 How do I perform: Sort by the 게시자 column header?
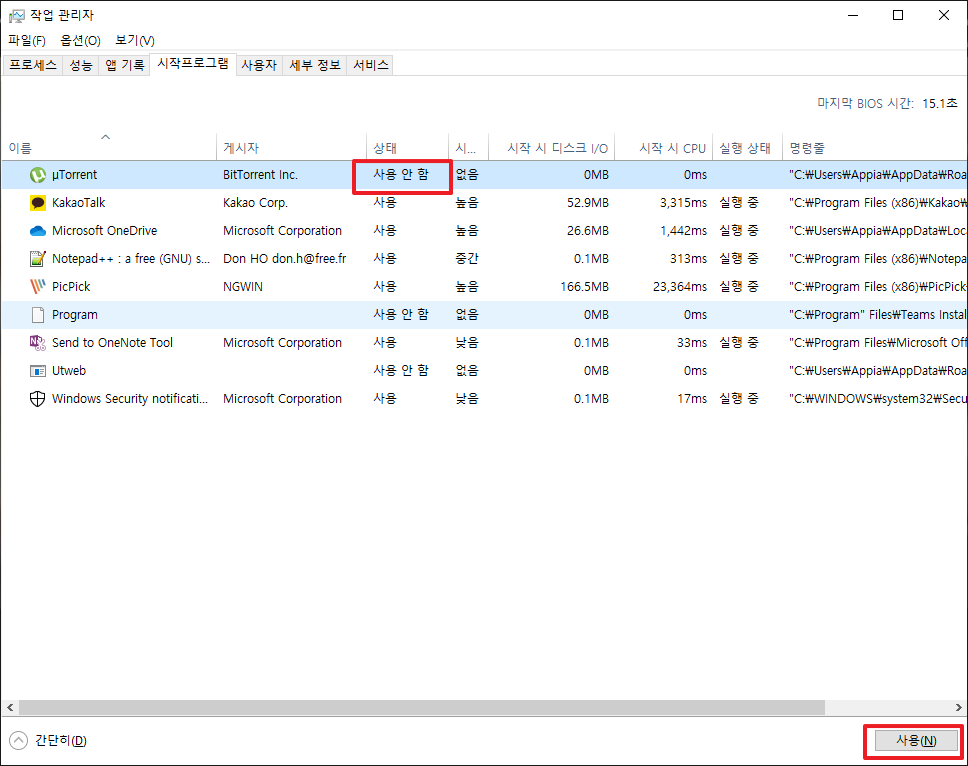click(291, 148)
